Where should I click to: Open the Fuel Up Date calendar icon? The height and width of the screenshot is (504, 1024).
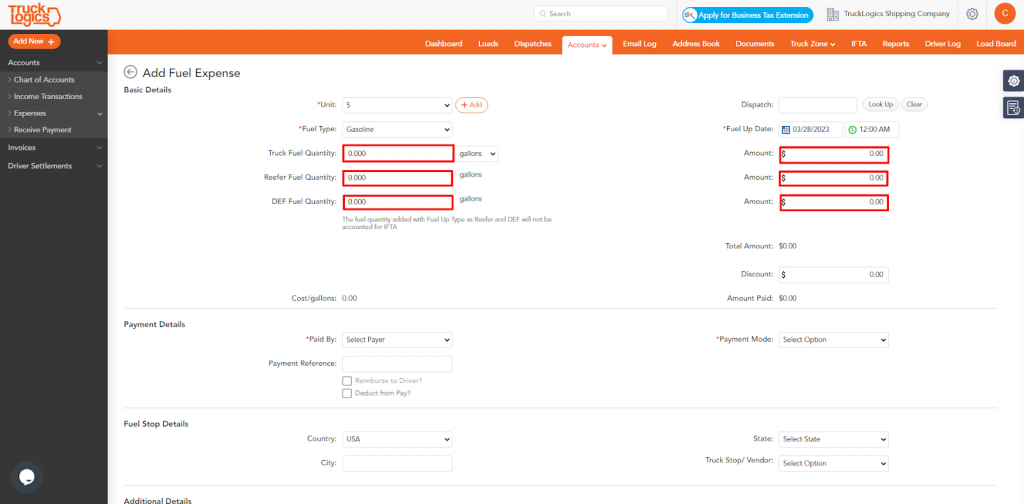(x=786, y=129)
